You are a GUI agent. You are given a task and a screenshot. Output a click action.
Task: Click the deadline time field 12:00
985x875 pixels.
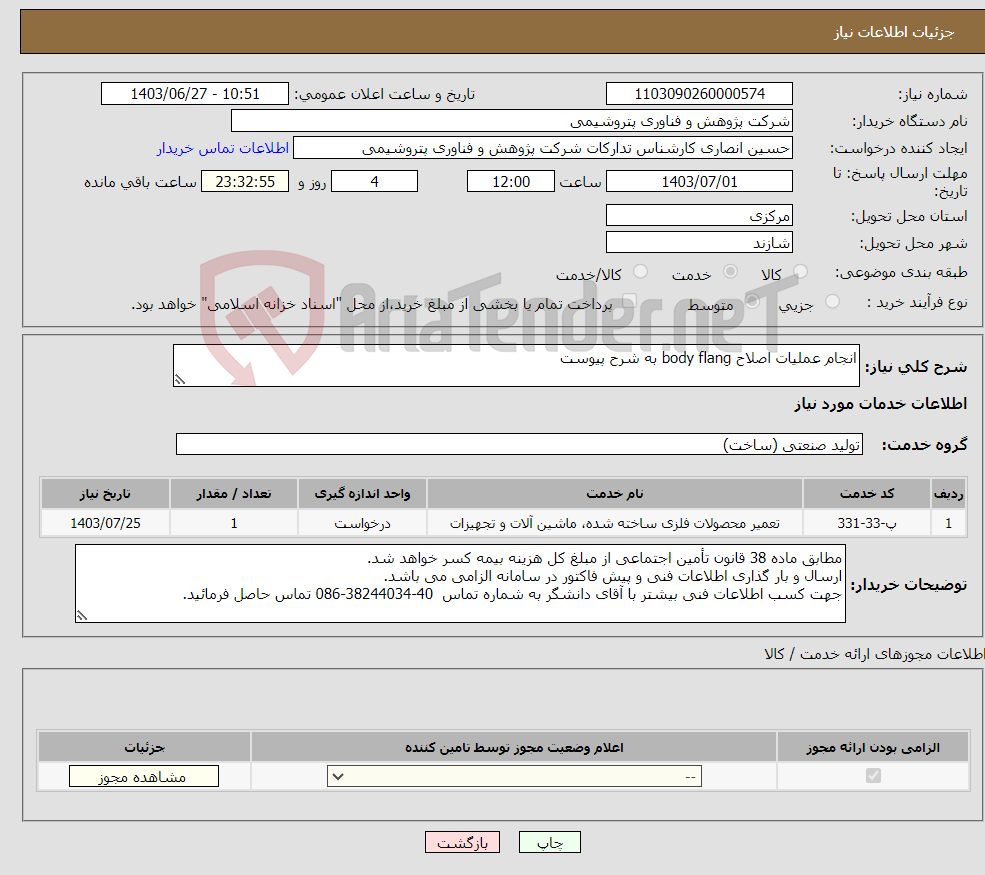point(511,182)
